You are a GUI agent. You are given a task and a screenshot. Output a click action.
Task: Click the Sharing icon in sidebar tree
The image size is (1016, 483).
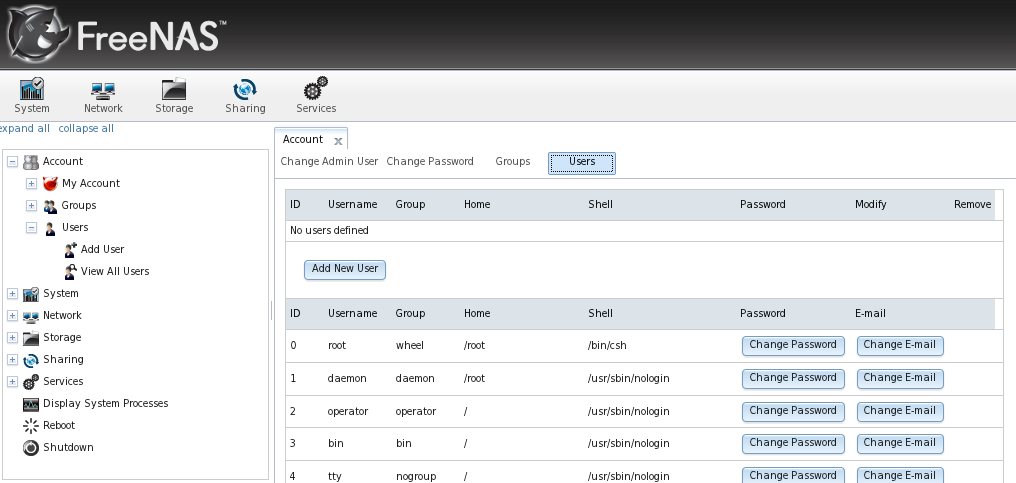30,360
